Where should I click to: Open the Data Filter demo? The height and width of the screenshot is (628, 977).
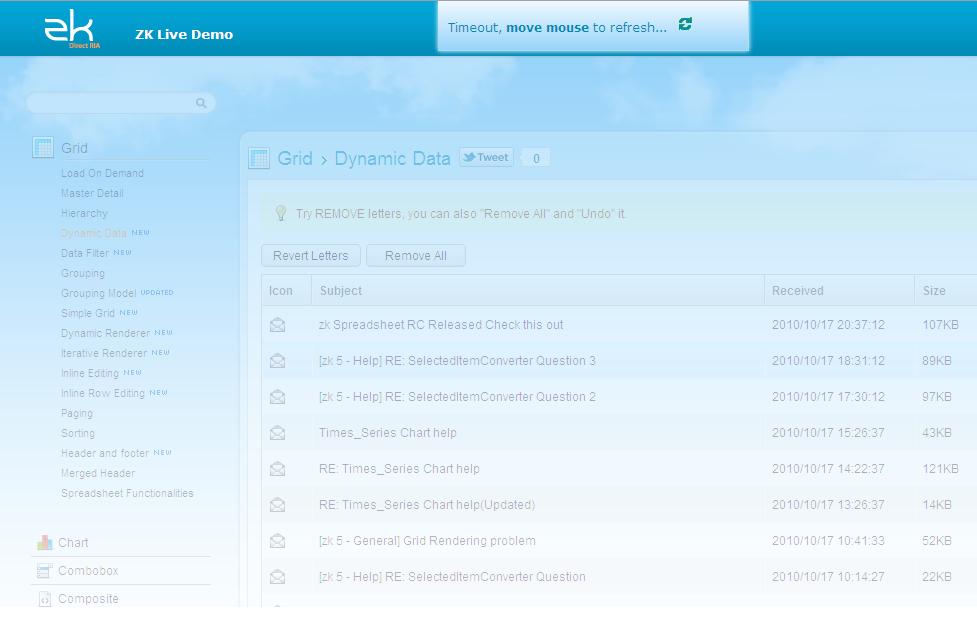85,253
